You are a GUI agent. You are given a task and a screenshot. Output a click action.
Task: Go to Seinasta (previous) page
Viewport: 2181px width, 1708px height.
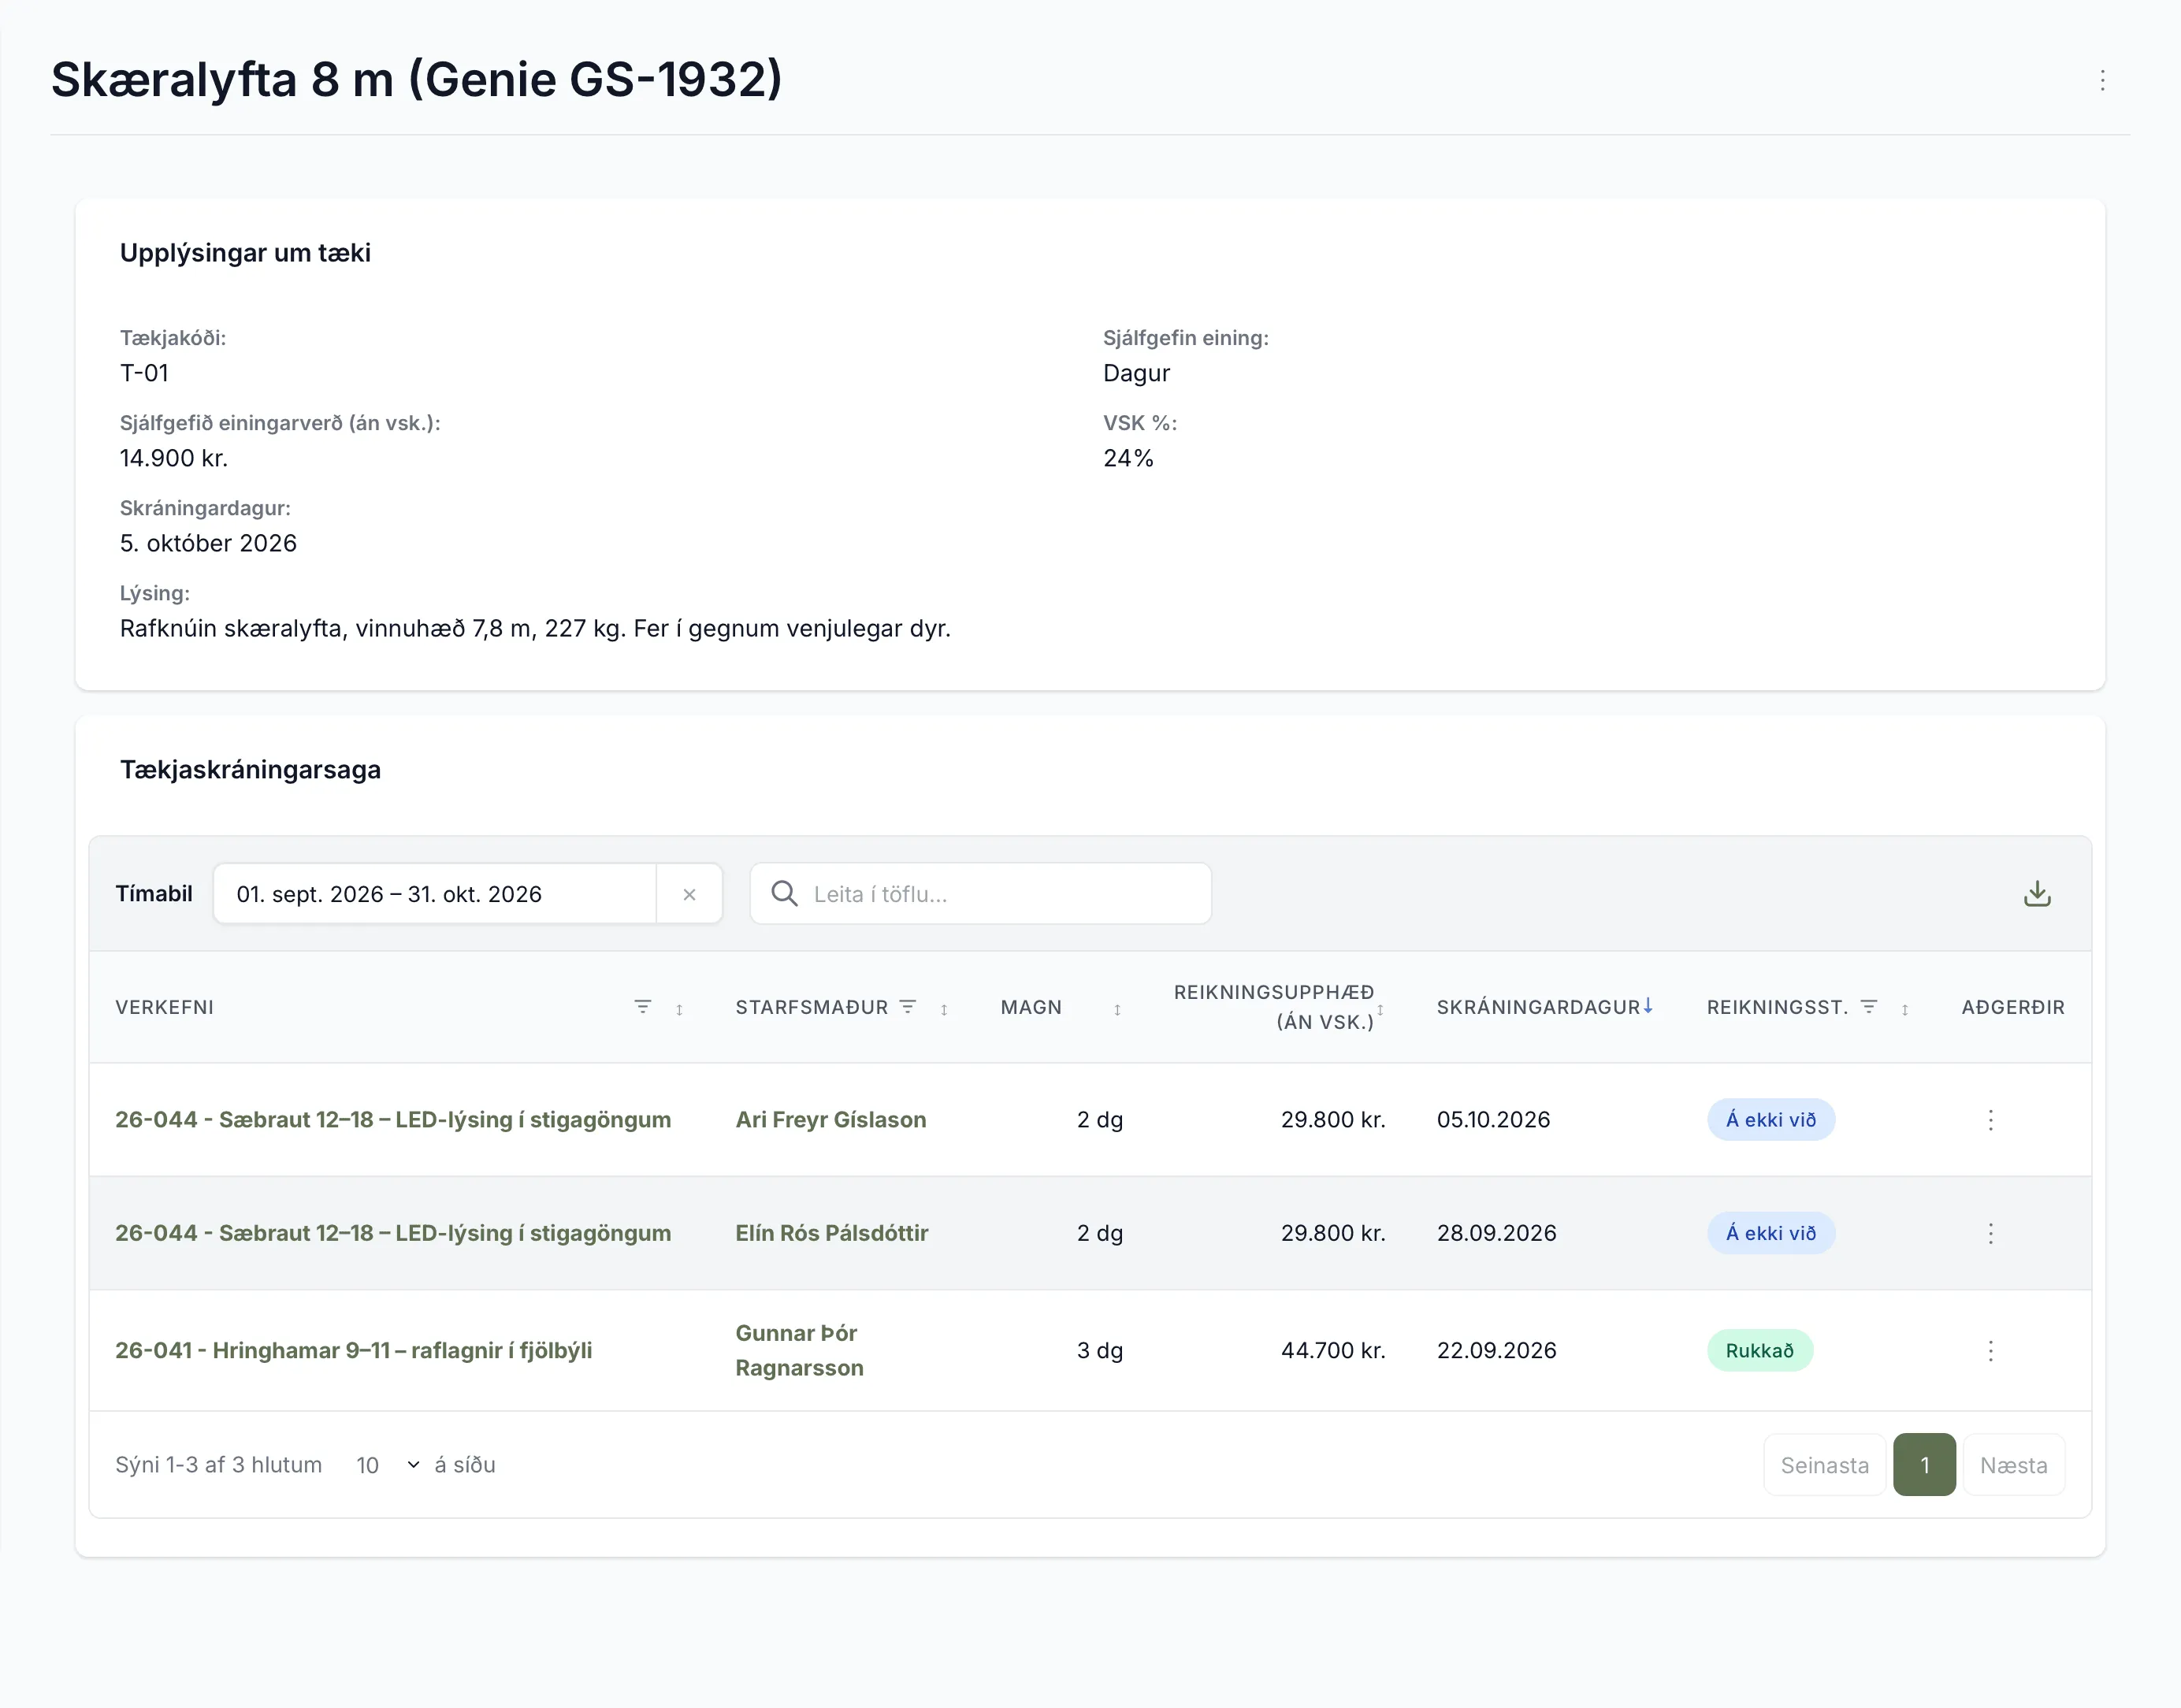[x=1824, y=1465]
